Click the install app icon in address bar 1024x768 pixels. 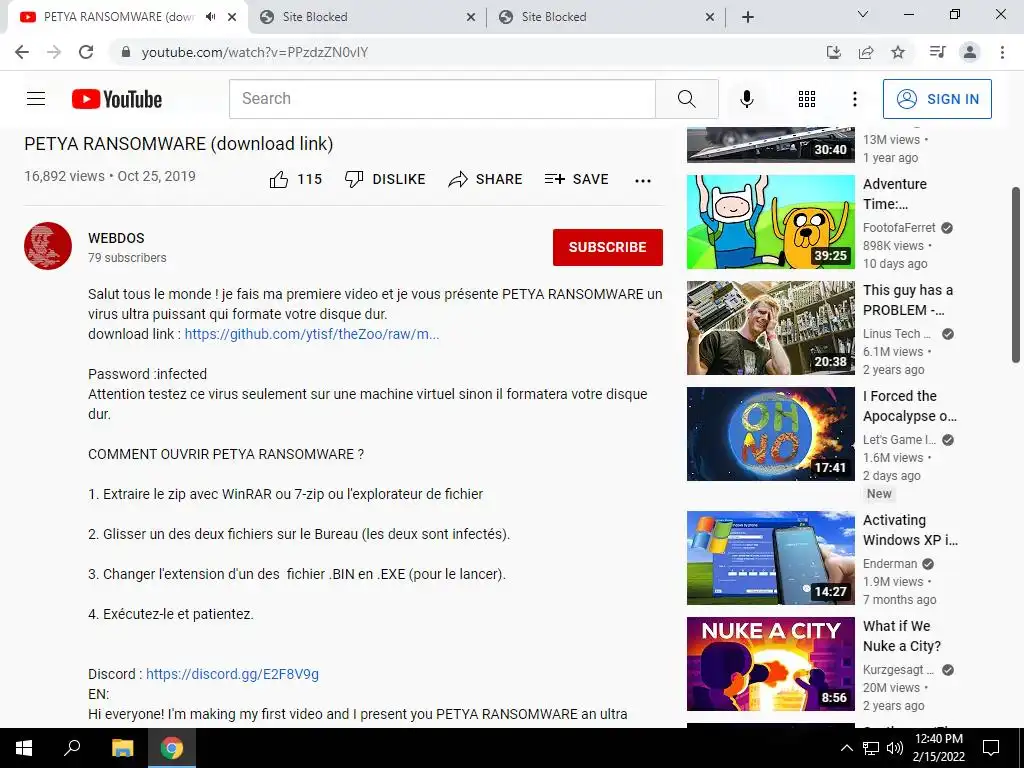[834, 52]
